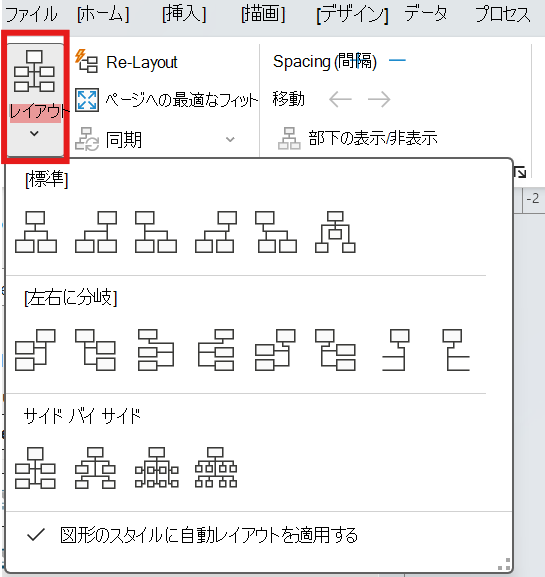Viewport: 545px width, 577px height.
Task: Select fifth [左右に分岐] layout icon
Action: (275, 350)
